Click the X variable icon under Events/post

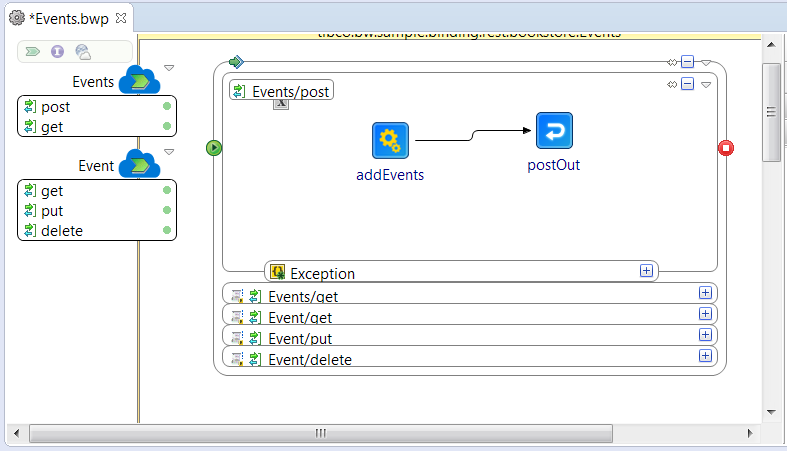281,104
